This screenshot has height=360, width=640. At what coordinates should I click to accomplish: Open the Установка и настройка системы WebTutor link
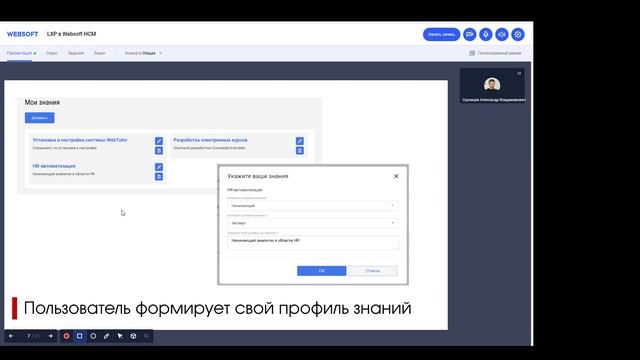coord(80,140)
